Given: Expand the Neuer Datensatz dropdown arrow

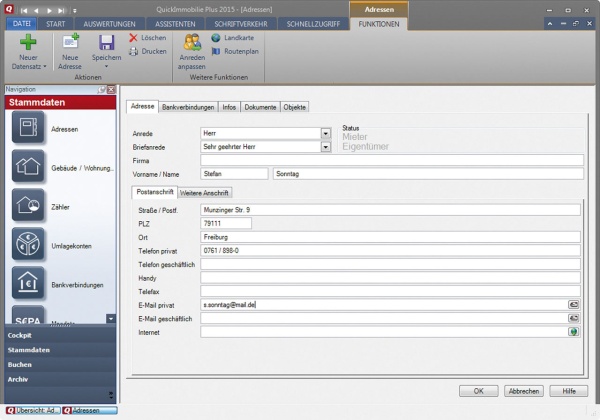Looking at the screenshot, I should [x=45, y=67].
